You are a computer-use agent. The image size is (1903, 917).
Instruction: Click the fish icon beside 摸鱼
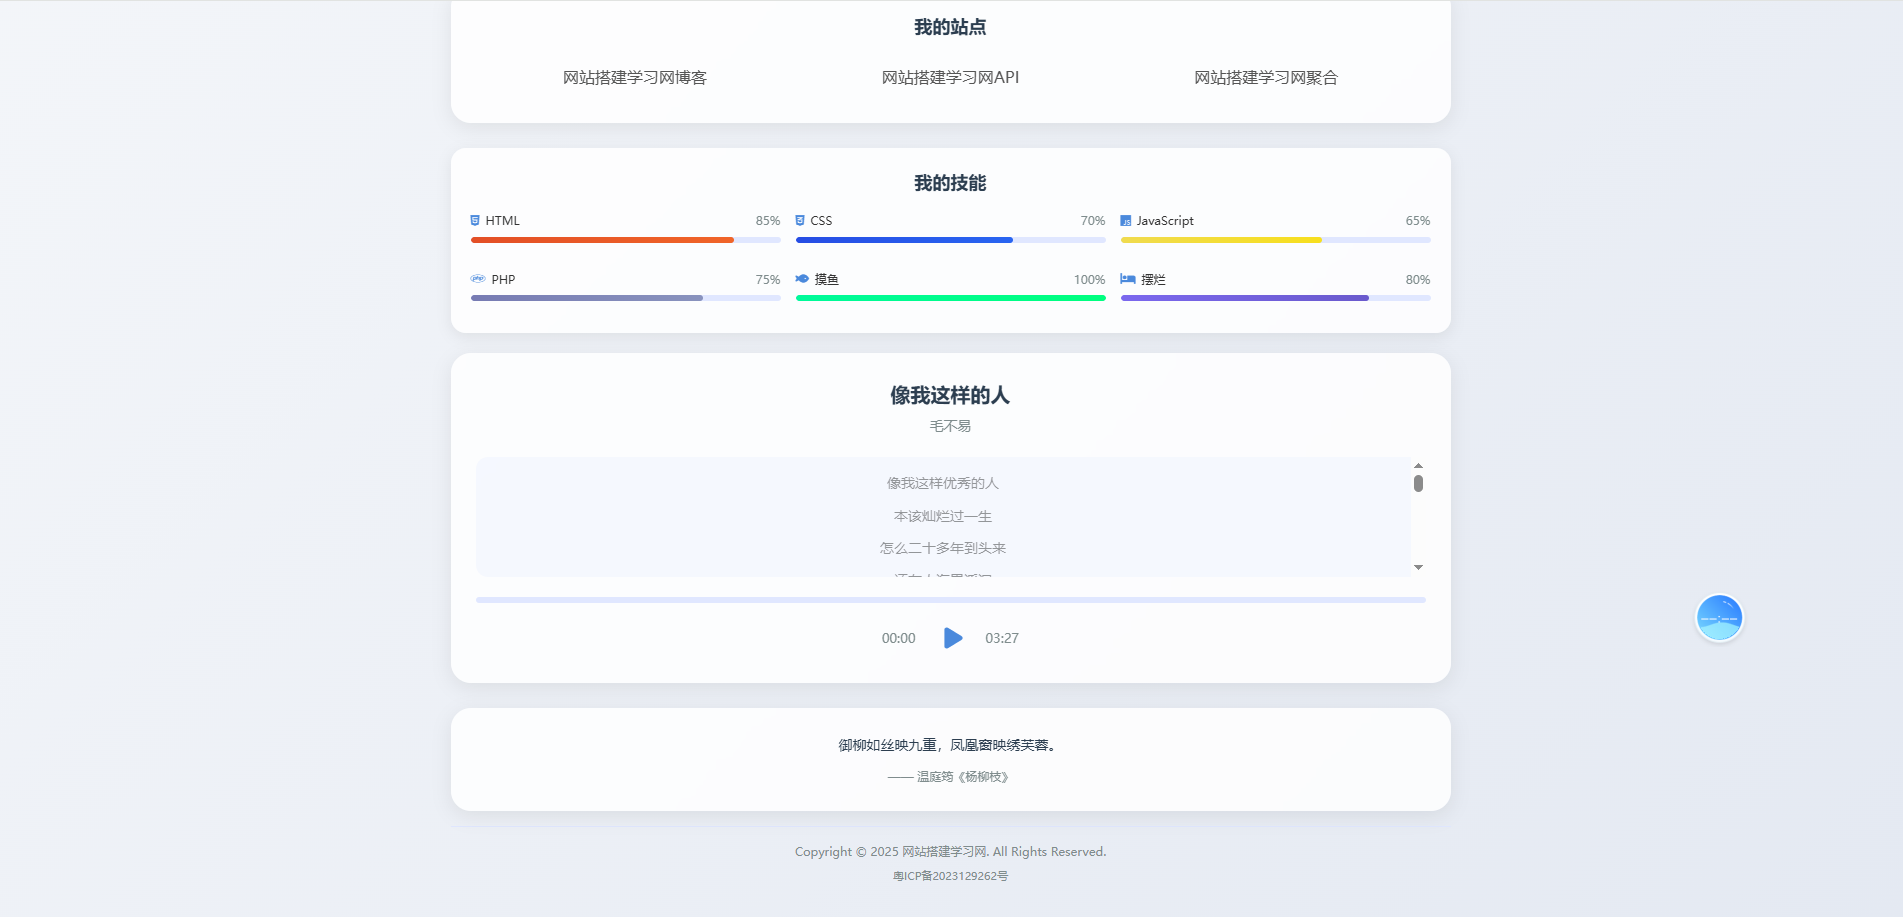tap(802, 279)
